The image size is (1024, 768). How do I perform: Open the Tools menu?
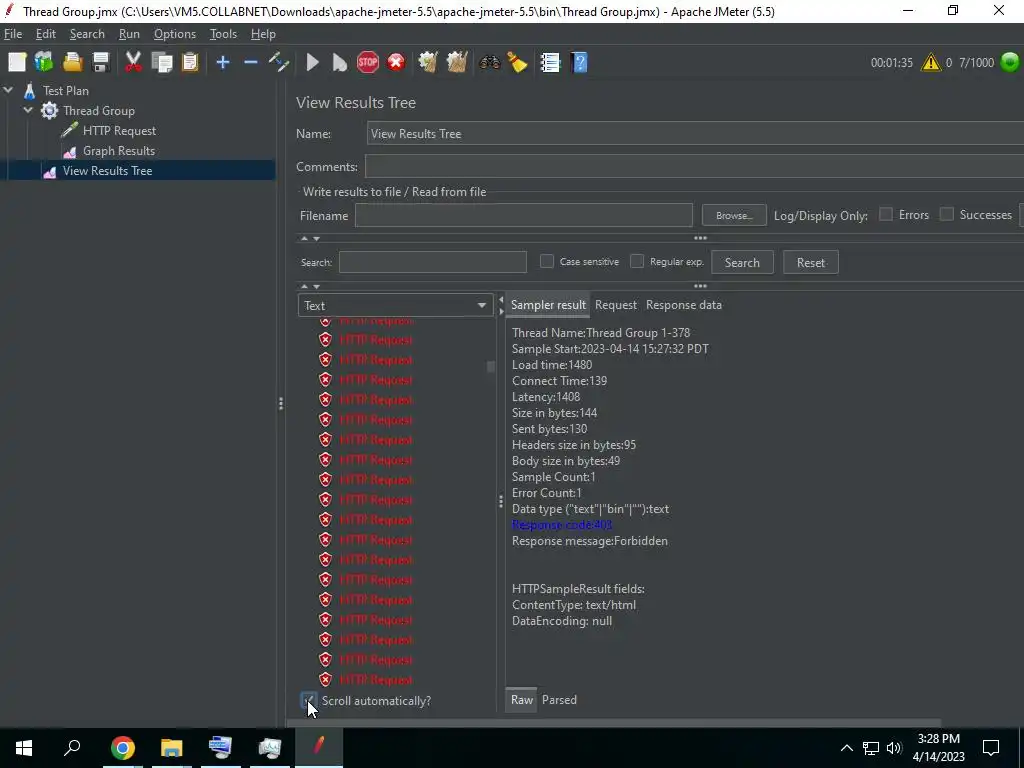[x=223, y=34]
